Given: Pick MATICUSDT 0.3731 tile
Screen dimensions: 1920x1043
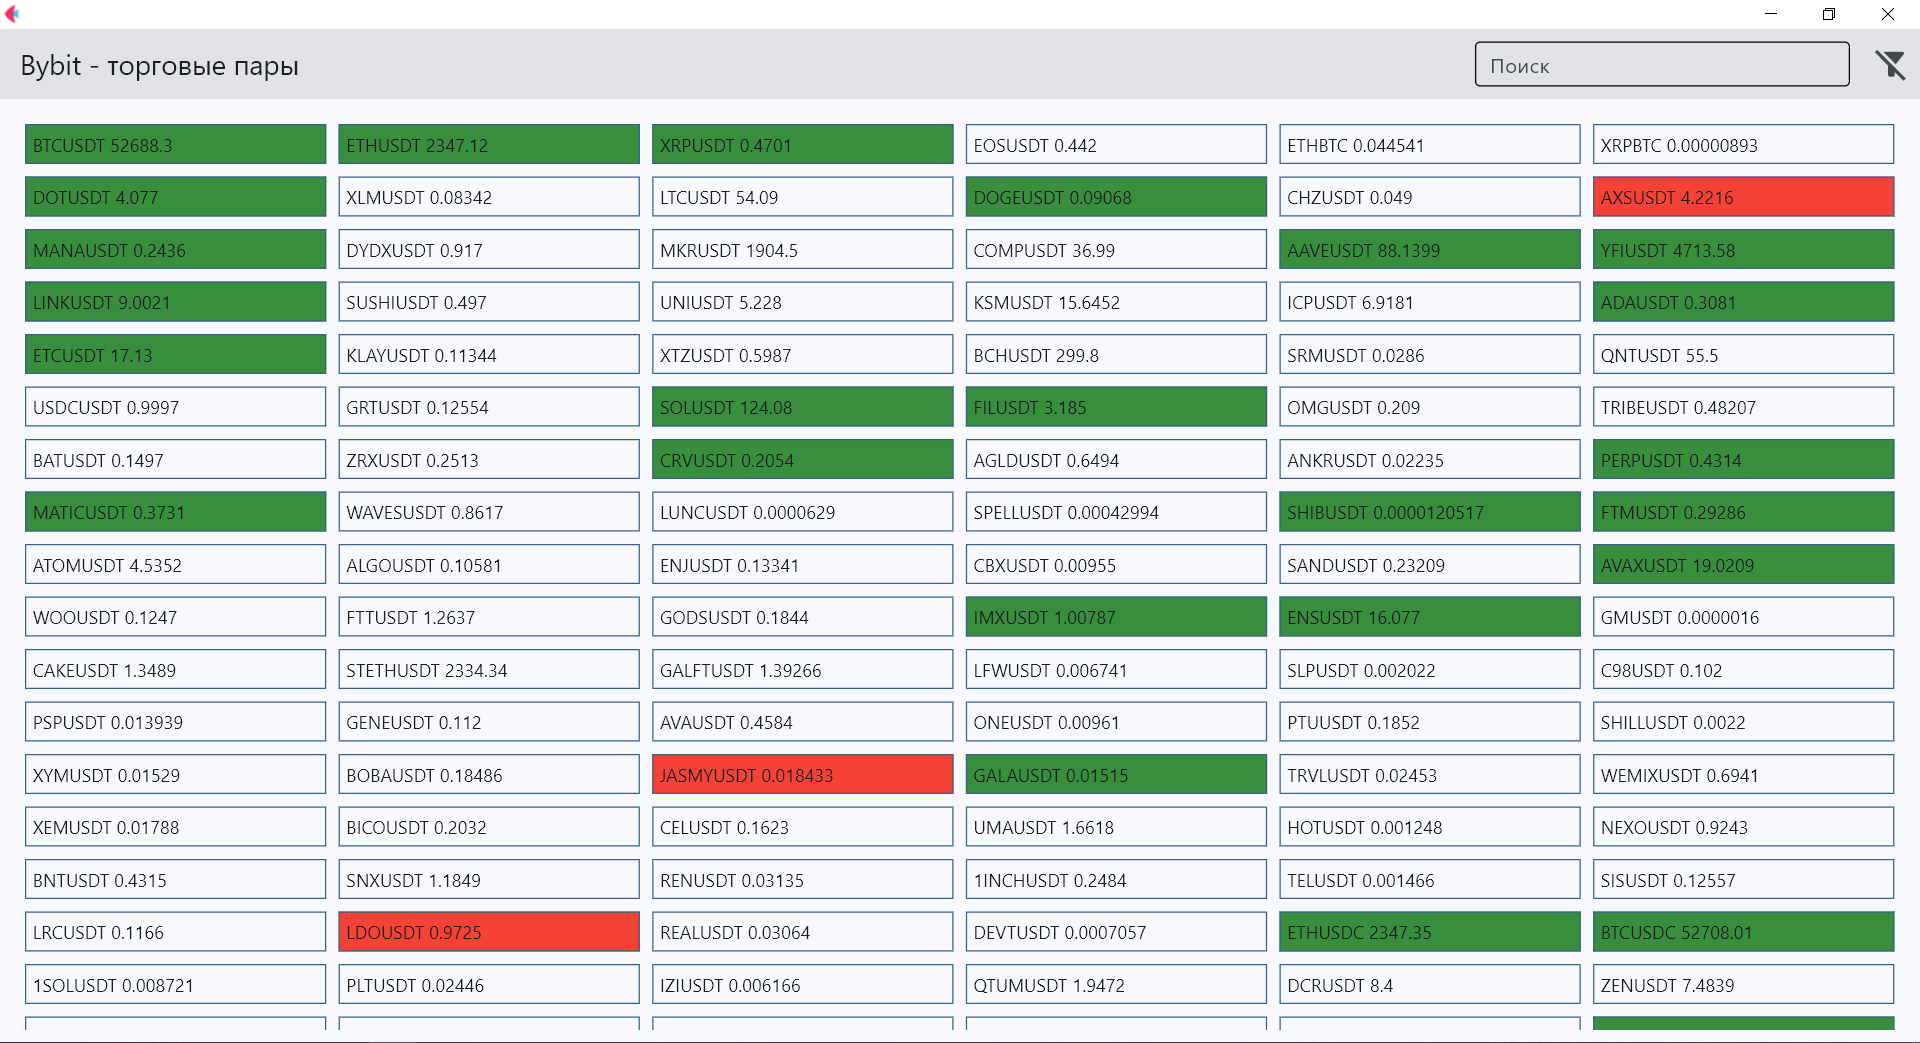Looking at the screenshot, I should click(175, 512).
